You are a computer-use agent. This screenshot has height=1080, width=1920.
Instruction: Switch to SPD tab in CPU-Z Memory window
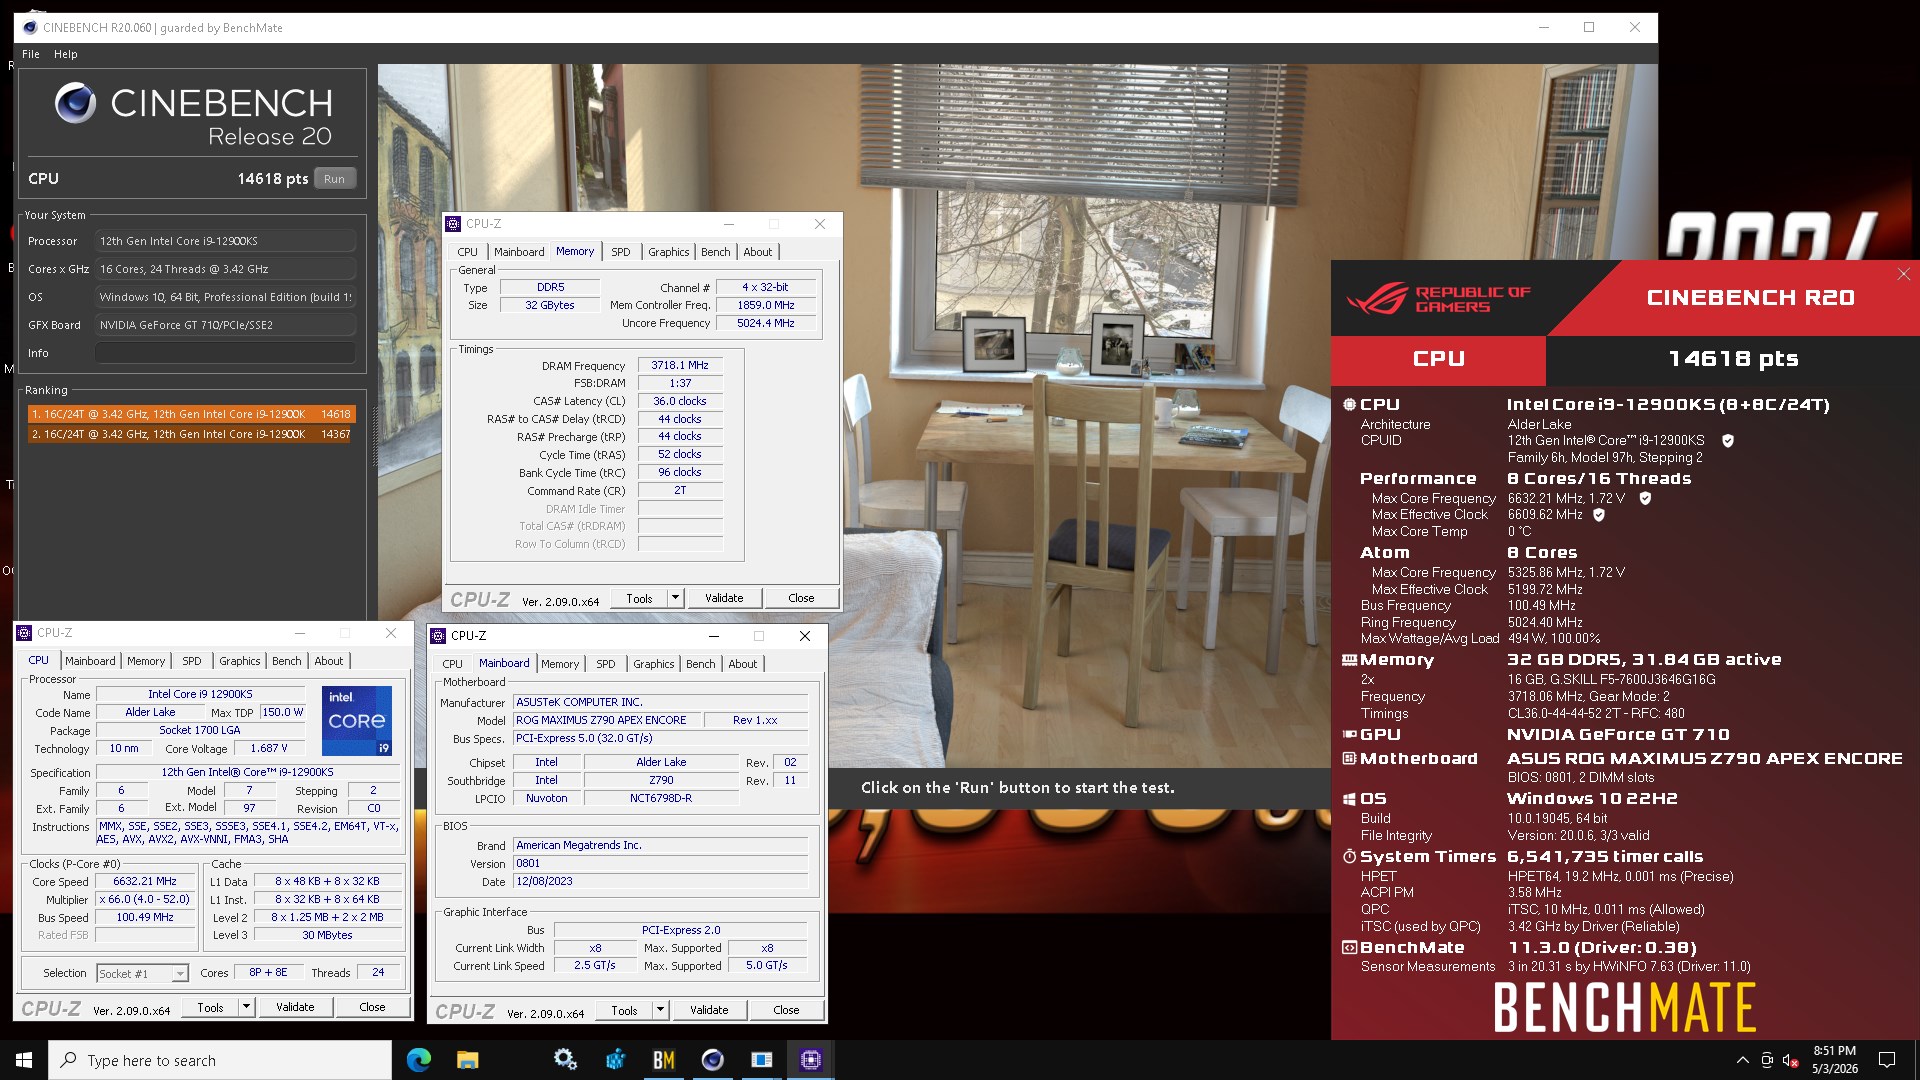click(621, 252)
